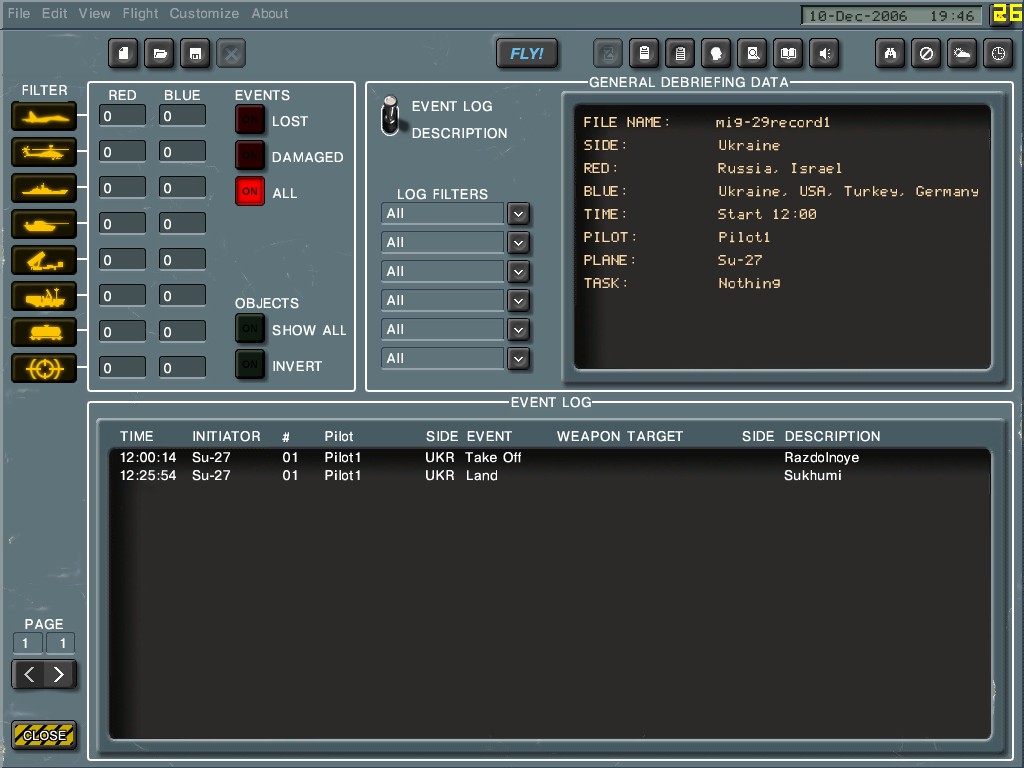1024x768 pixels.
Task: Toggle the missile launcher filter icon
Action: [44, 261]
